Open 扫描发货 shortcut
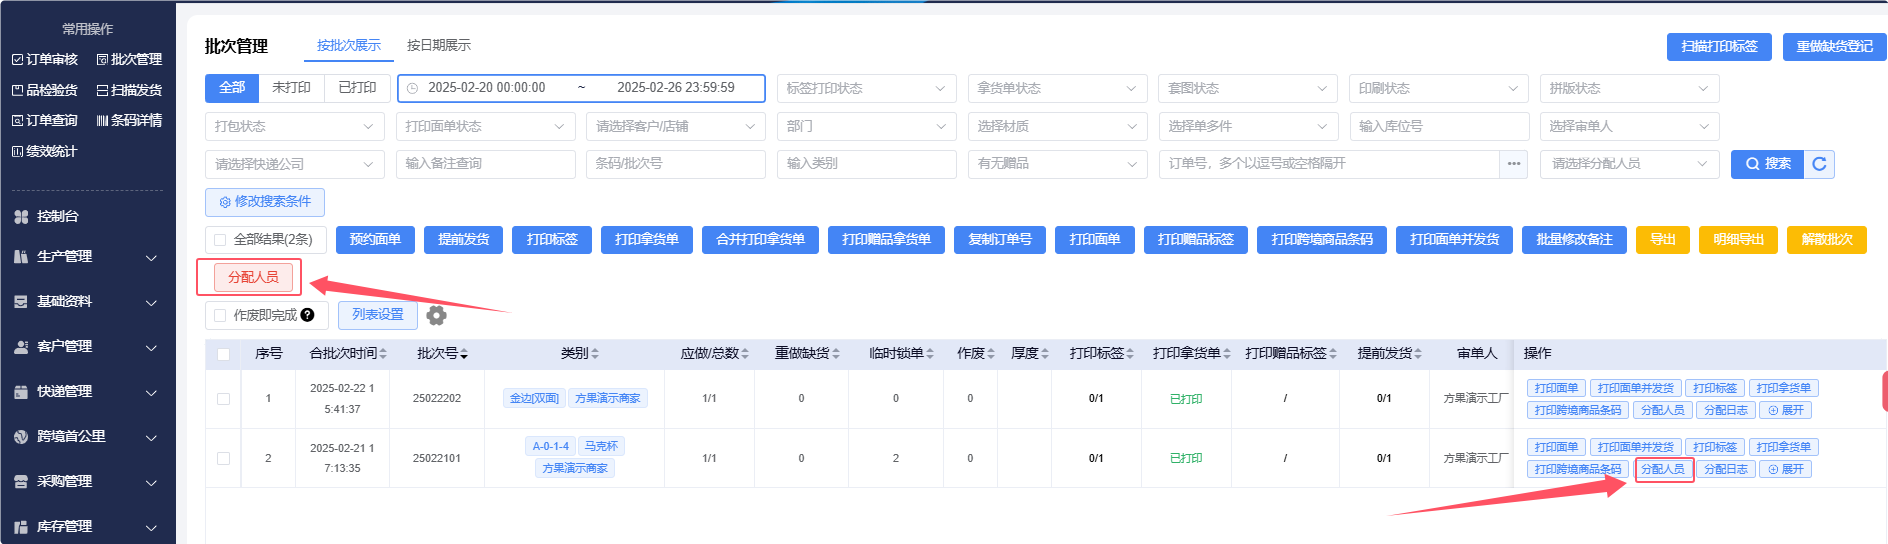Screen dimensions: 1888x544 (x=129, y=90)
